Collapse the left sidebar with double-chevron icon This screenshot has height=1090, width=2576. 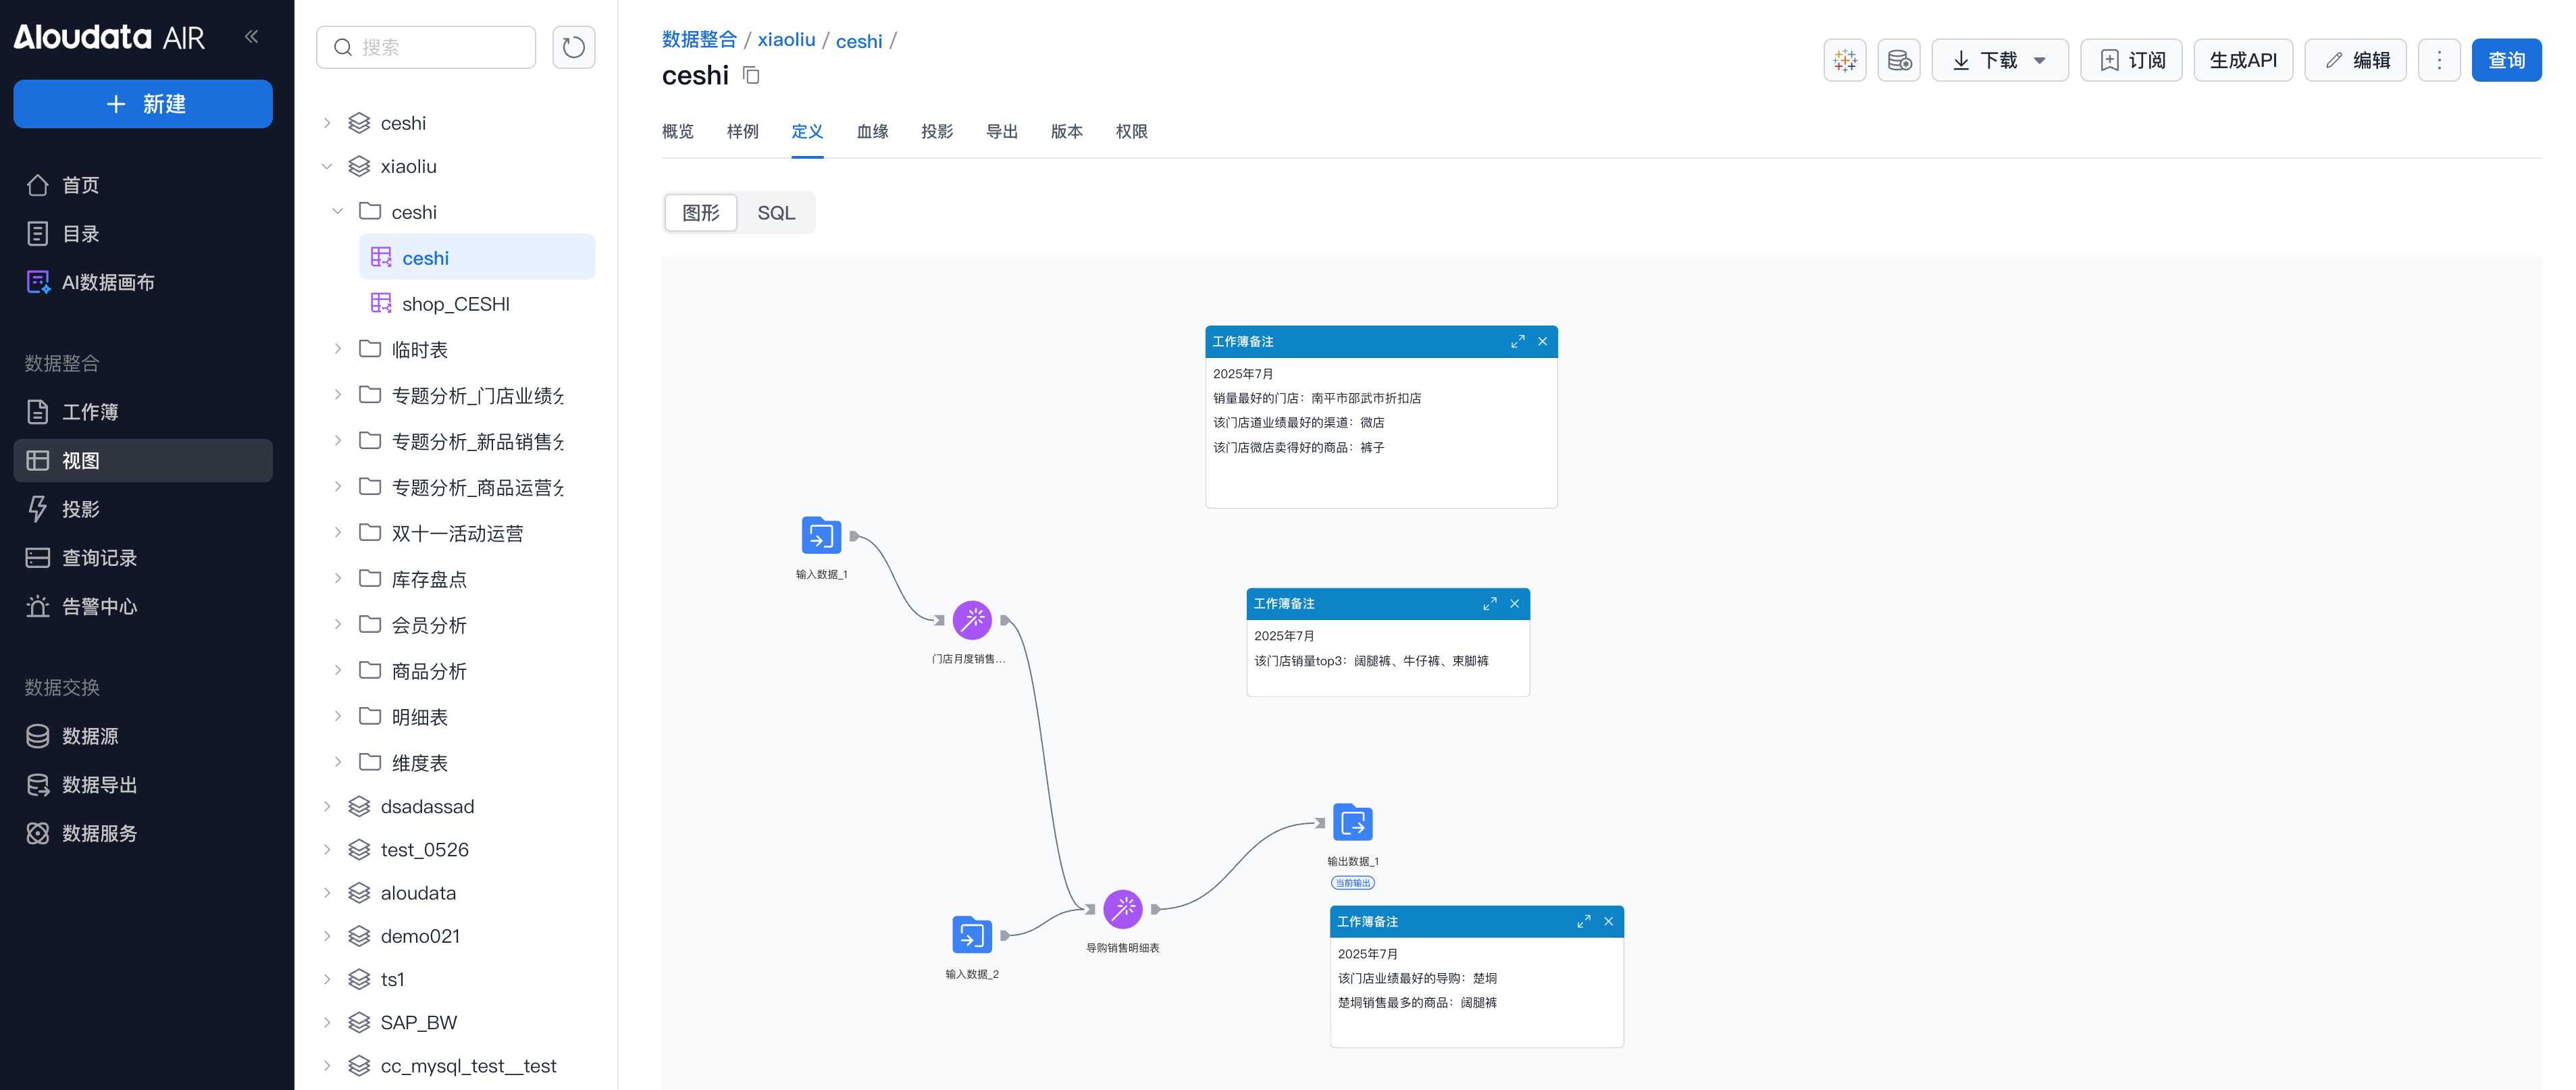click(251, 37)
